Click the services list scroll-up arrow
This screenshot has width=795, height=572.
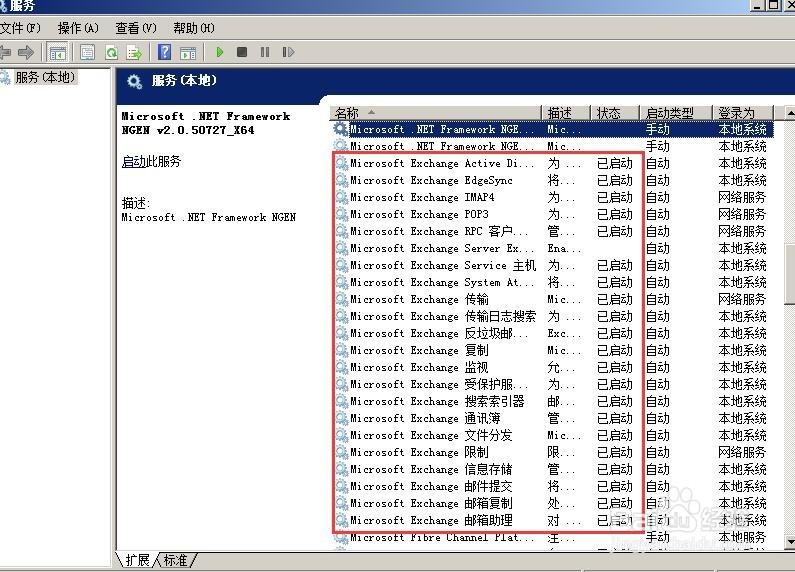pyautogui.click(x=789, y=113)
